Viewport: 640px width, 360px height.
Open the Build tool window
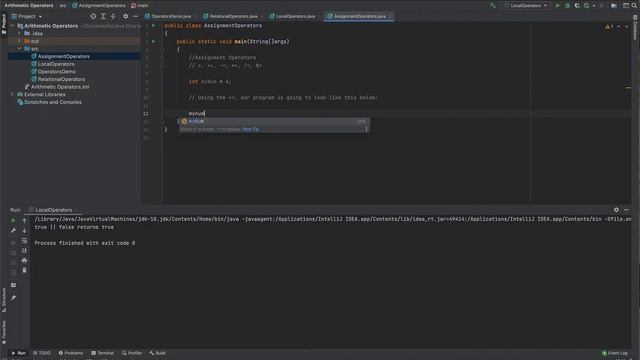click(158, 353)
